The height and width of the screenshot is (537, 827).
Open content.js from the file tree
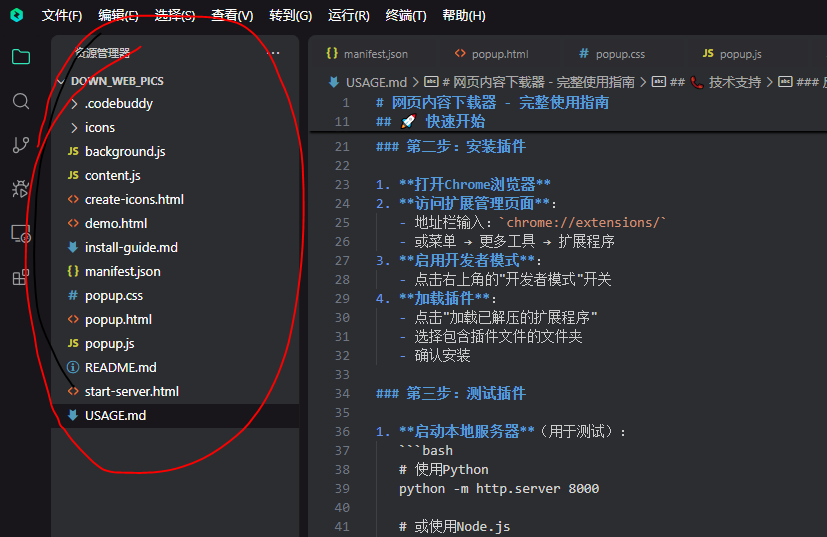112,175
